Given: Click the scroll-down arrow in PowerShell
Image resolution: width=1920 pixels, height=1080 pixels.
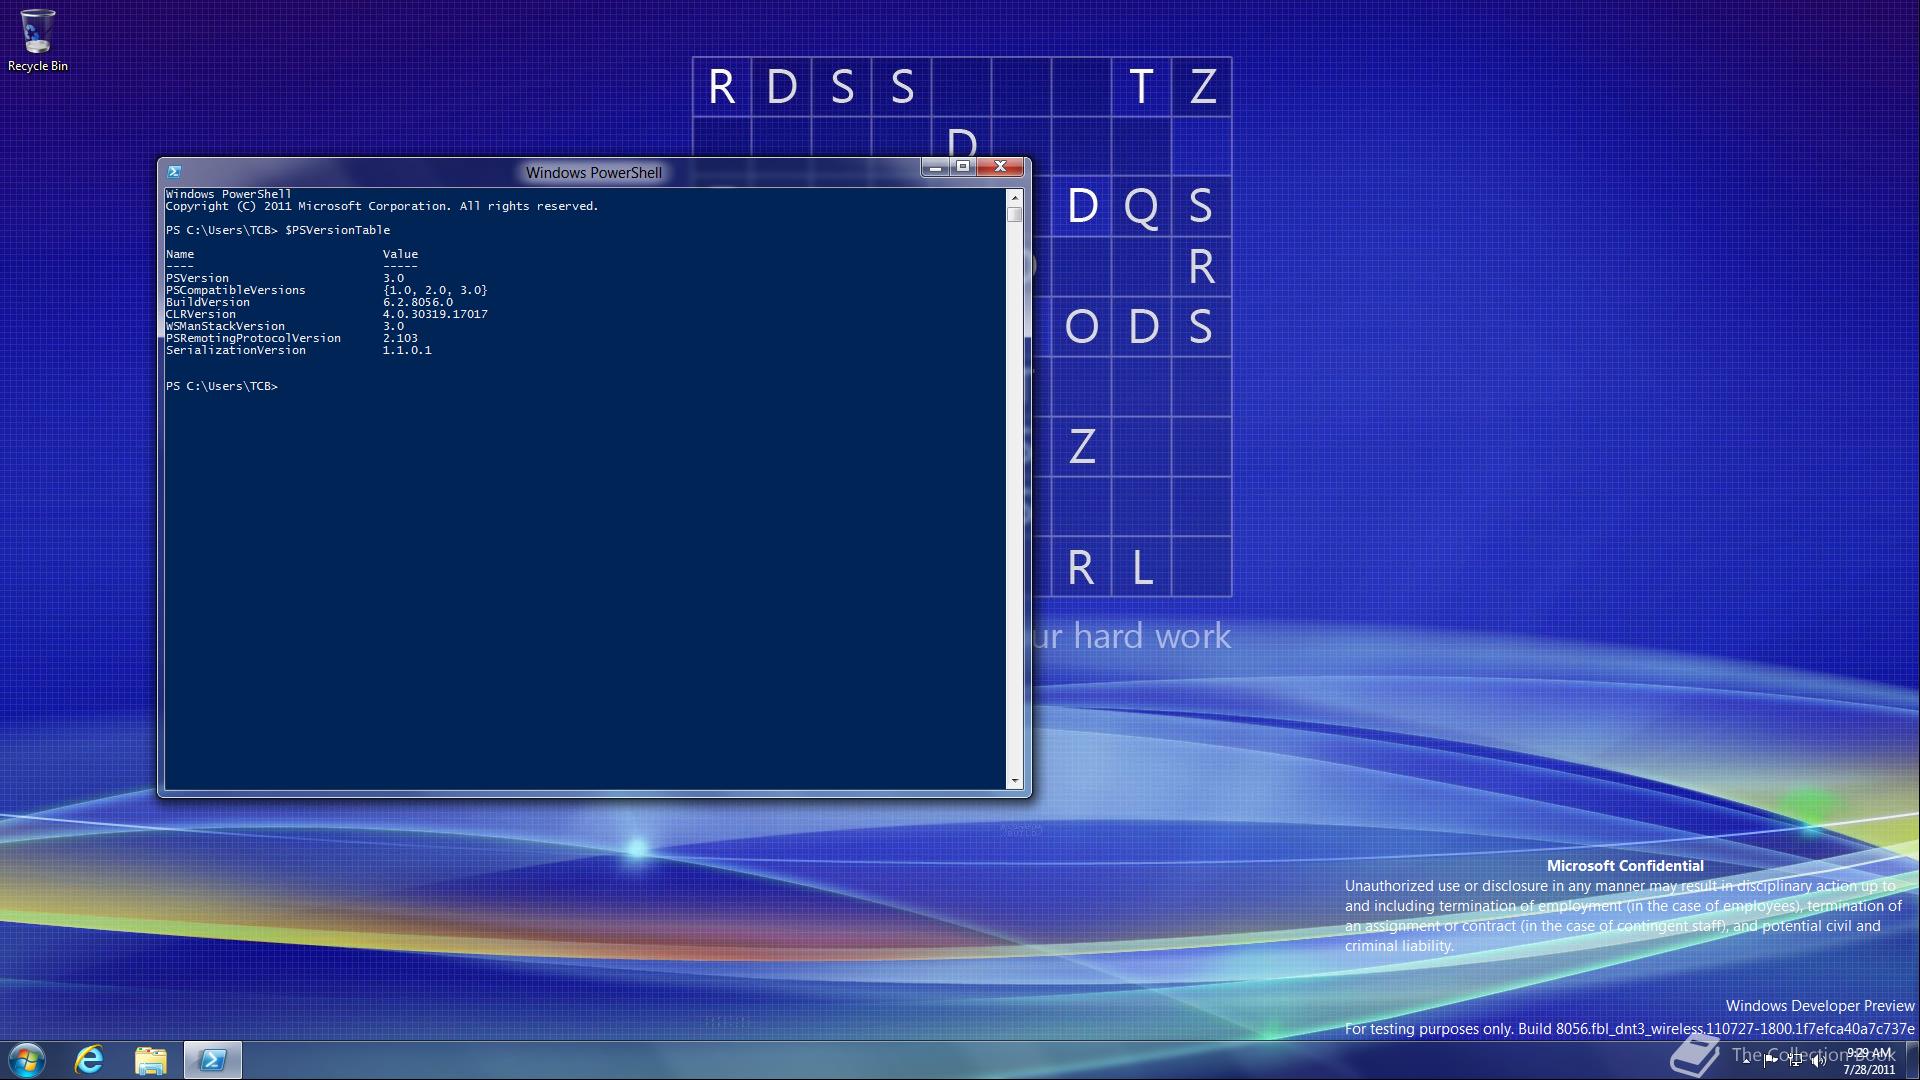Looking at the screenshot, I should 1016,780.
